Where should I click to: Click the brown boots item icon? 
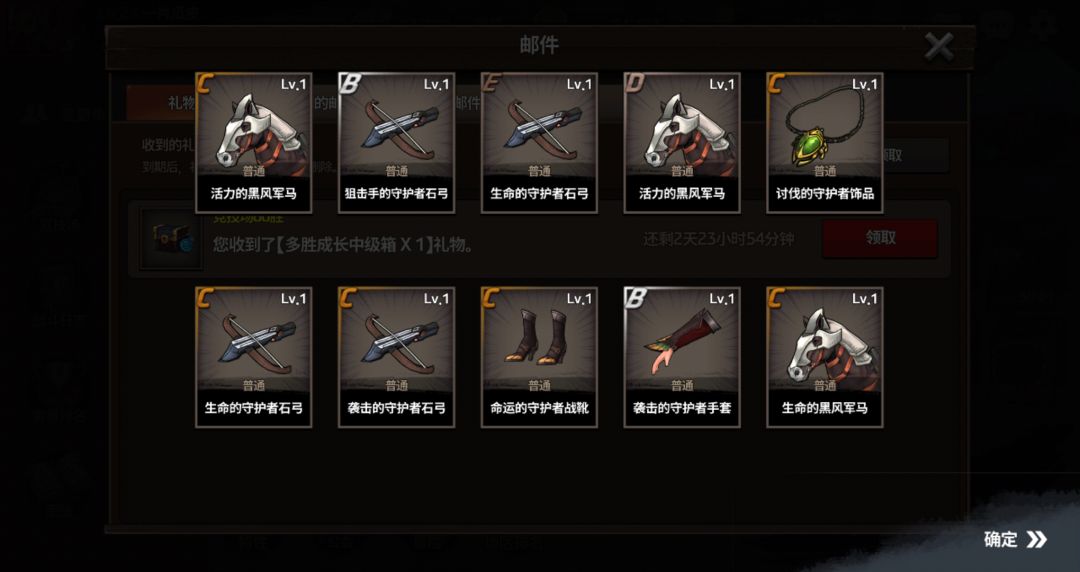pos(539,336)
